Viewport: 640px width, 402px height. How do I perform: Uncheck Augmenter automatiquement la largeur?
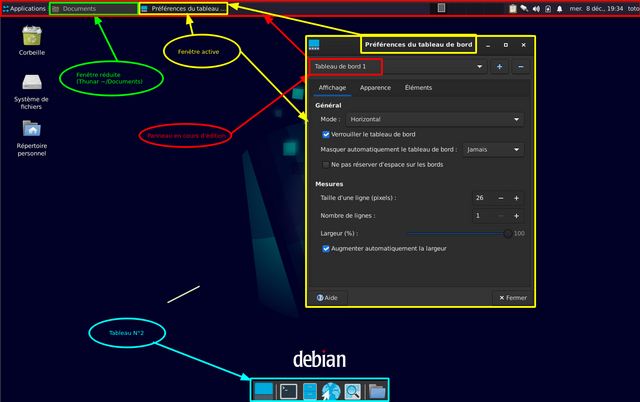326,249
